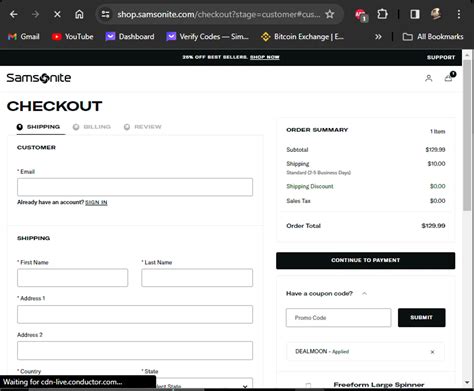The width and height of the screenshot is (474, 391).
Task: Click the Samsonite logo
Action: click(39, 78)
